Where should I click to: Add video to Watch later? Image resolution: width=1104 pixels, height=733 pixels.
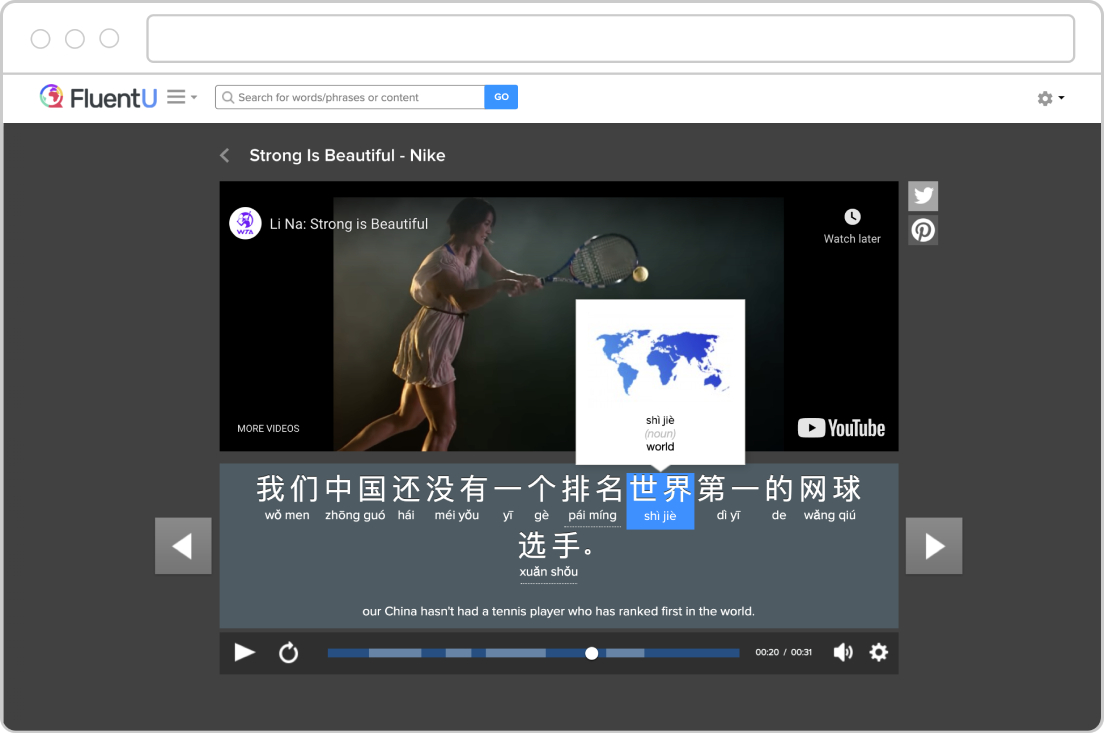[x=851, y=224]
